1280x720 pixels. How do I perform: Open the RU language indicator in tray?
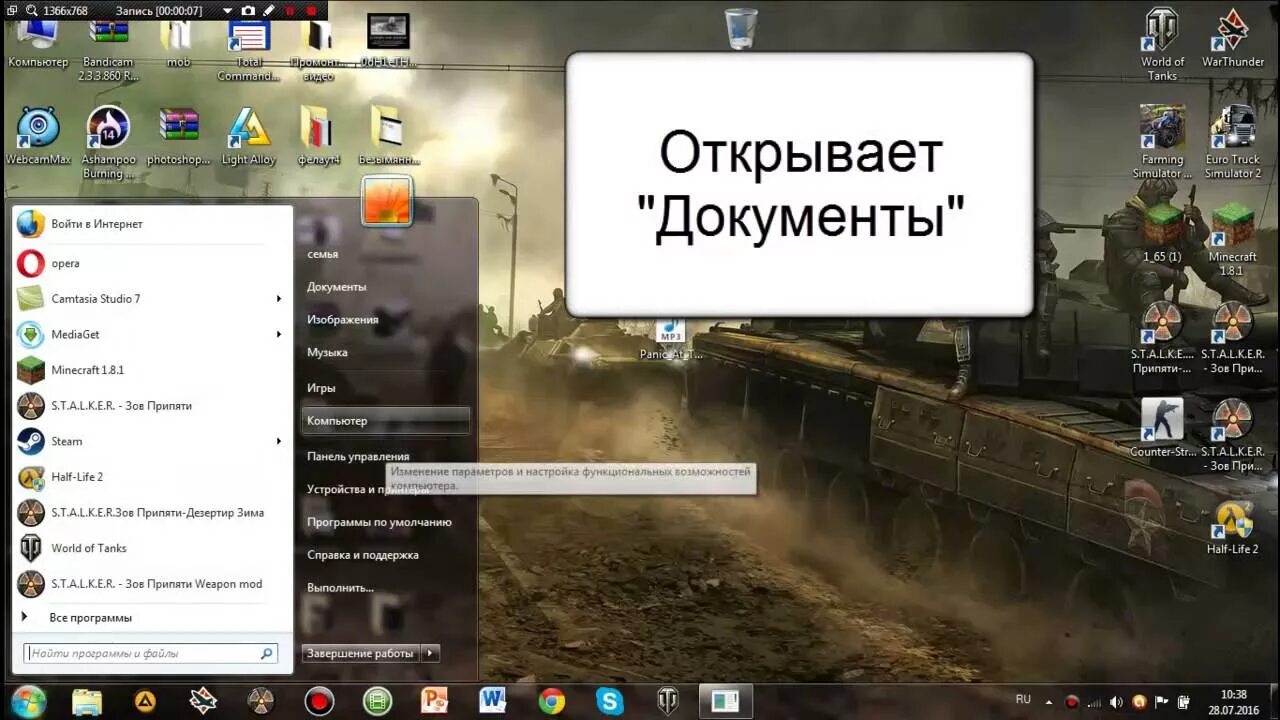pyautogui.click(x=1023, y=699)
